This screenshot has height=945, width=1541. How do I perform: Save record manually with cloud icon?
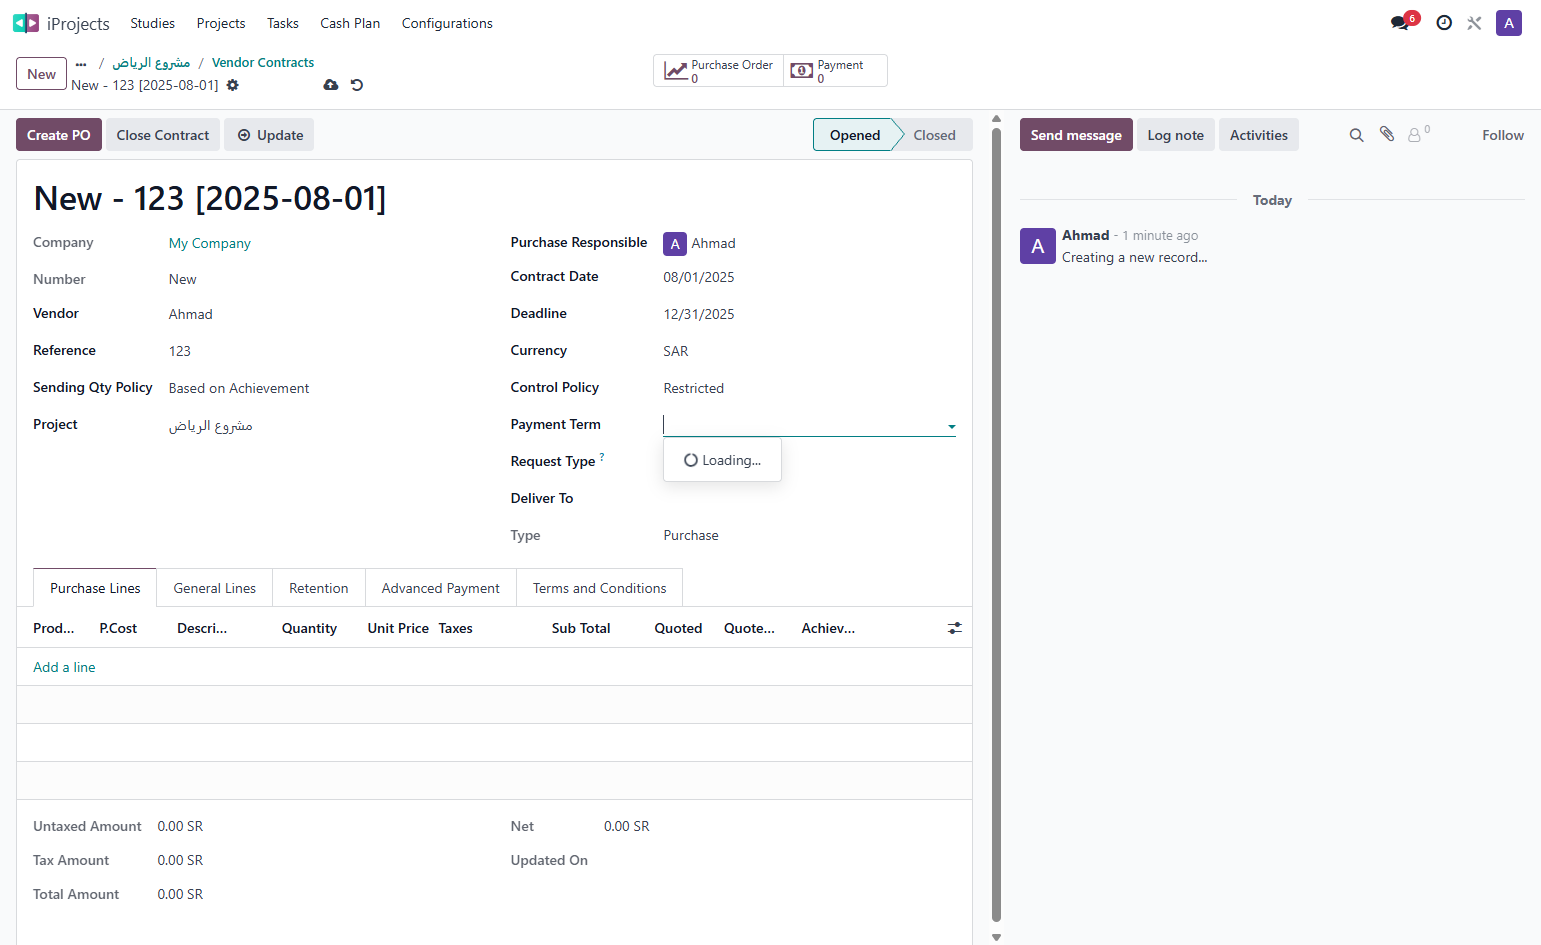pyautogui.click(x=331, y=85)
